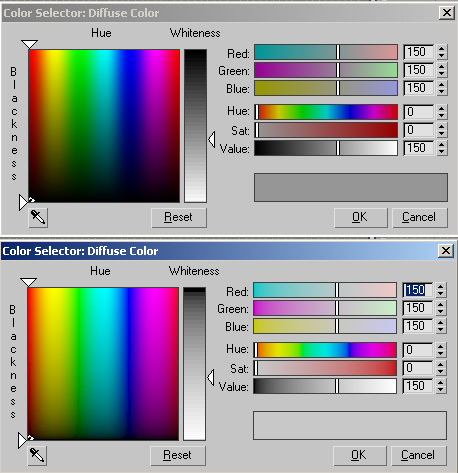Click Reset in the upper Color Selector
458x473 pixels.
pos(179,218)
